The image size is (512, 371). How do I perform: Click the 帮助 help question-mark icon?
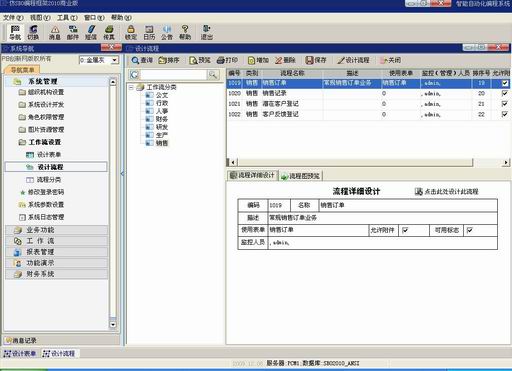click(185, 32)
